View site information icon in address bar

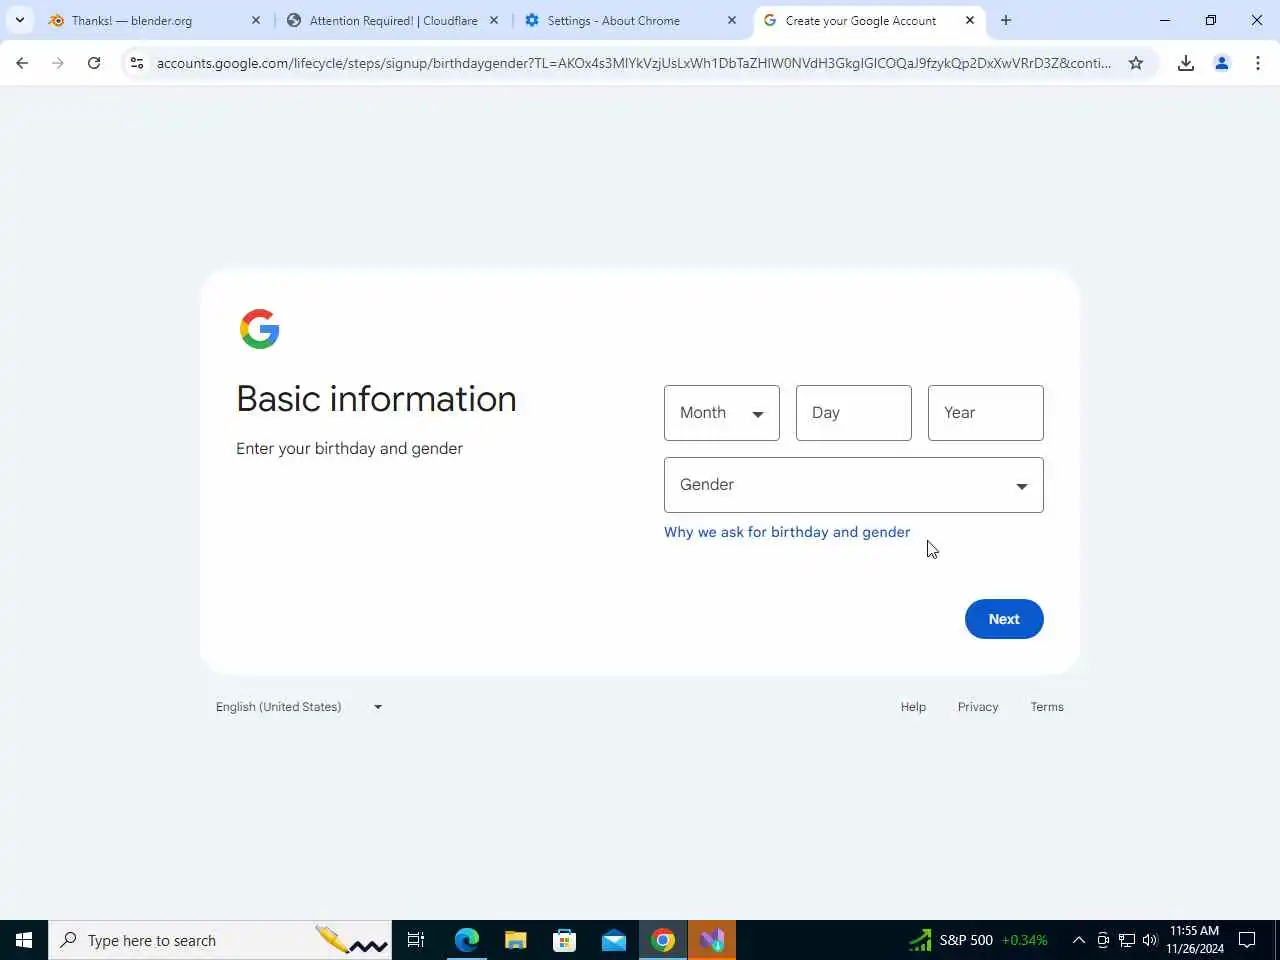[137, 63]
